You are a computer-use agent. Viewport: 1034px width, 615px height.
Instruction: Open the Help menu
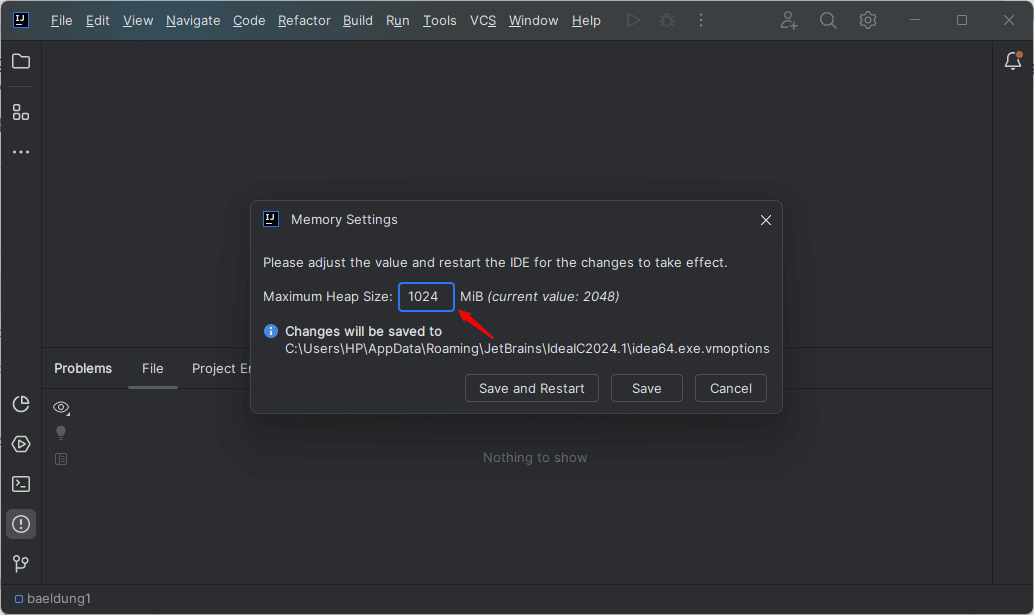(x=586, y=20)
